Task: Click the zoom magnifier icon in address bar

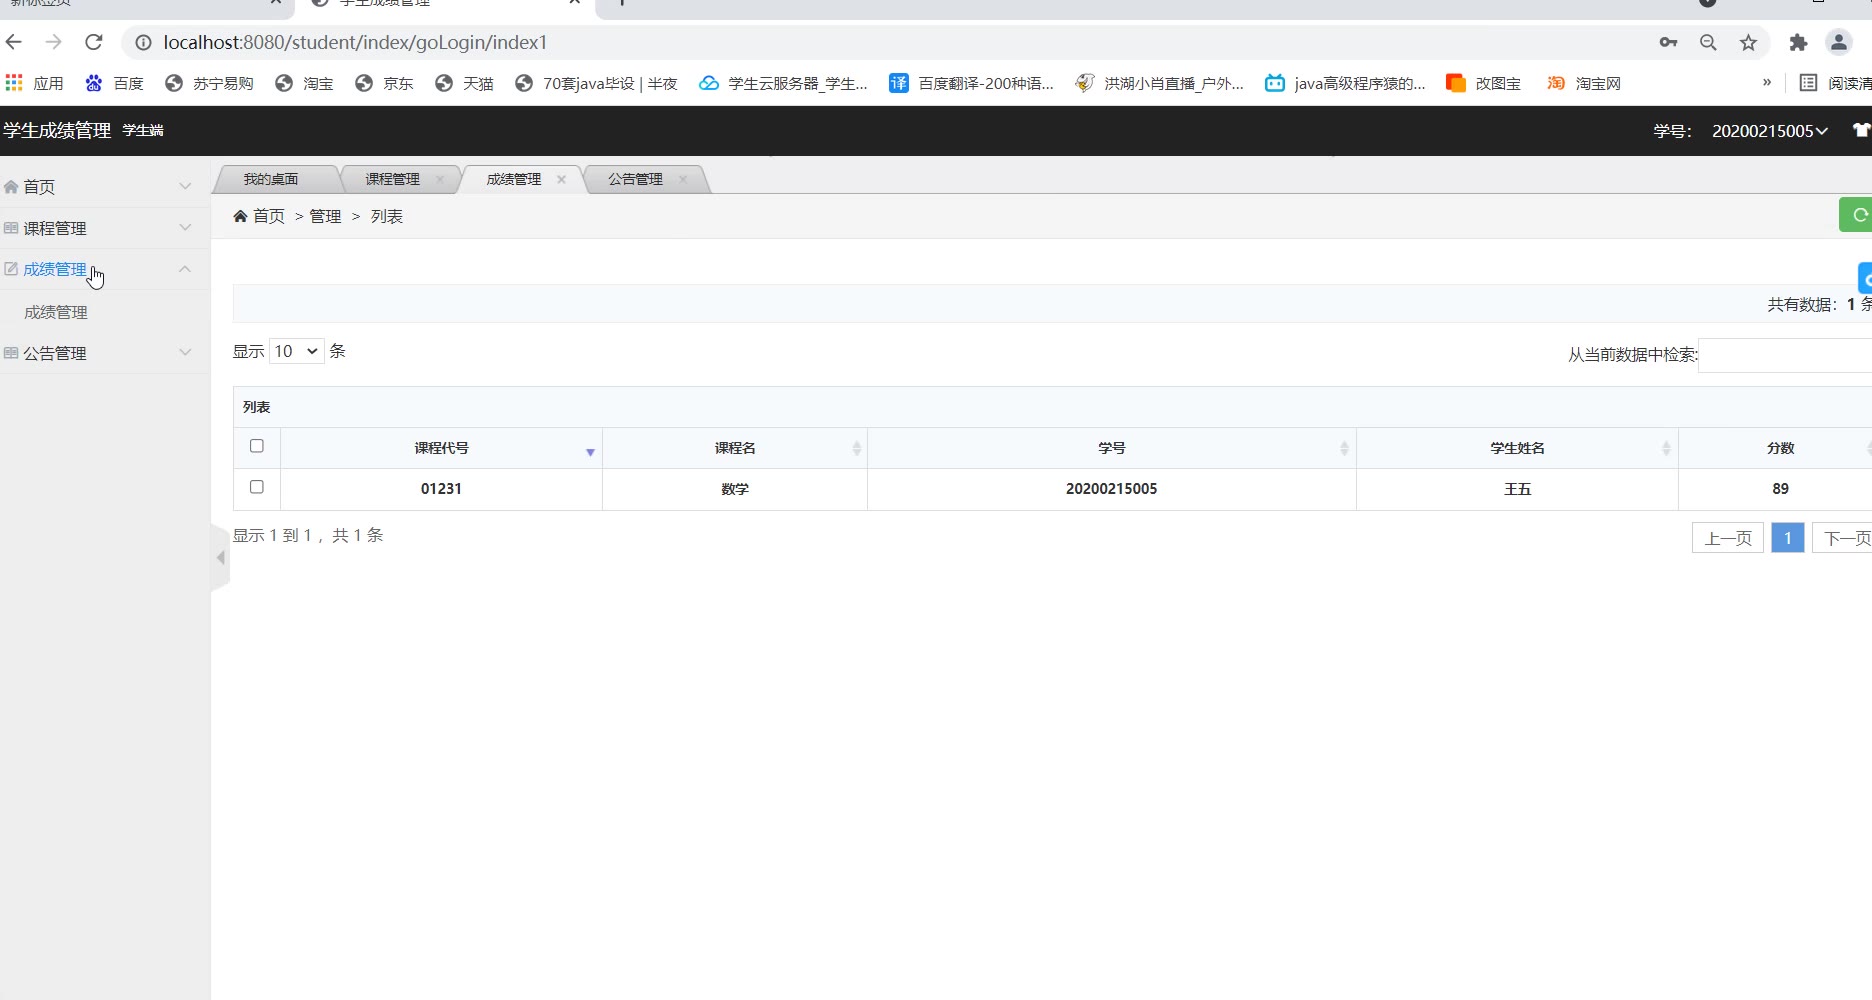Action: 1708,42
